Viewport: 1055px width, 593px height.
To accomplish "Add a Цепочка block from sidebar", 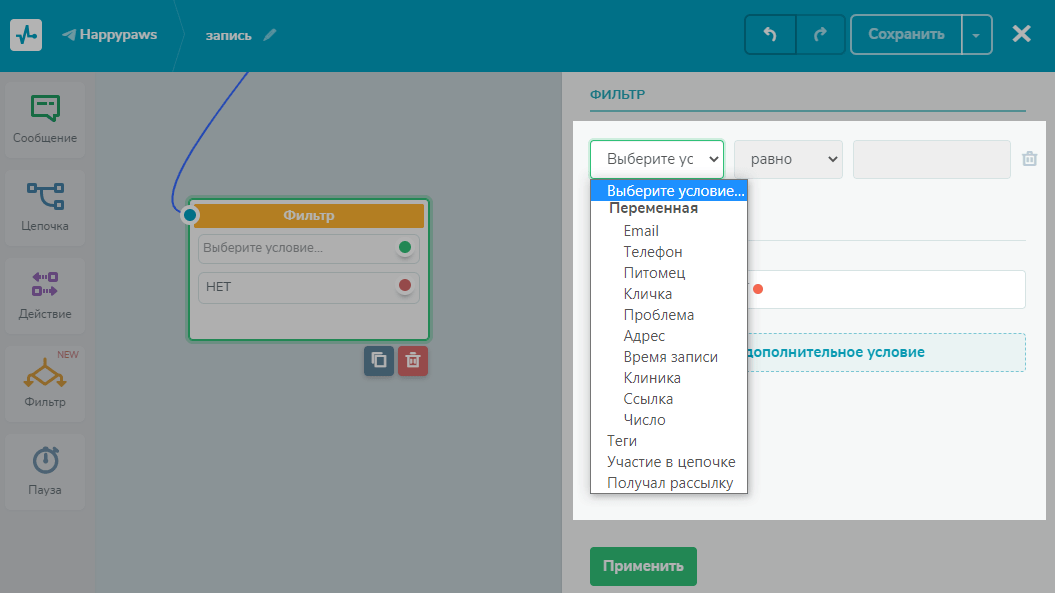I will tap(45, 207).
